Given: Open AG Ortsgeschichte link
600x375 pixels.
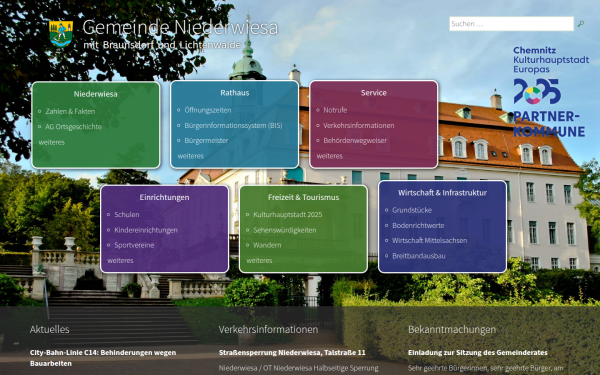Looking at the screenshot, I should point(73,127).
